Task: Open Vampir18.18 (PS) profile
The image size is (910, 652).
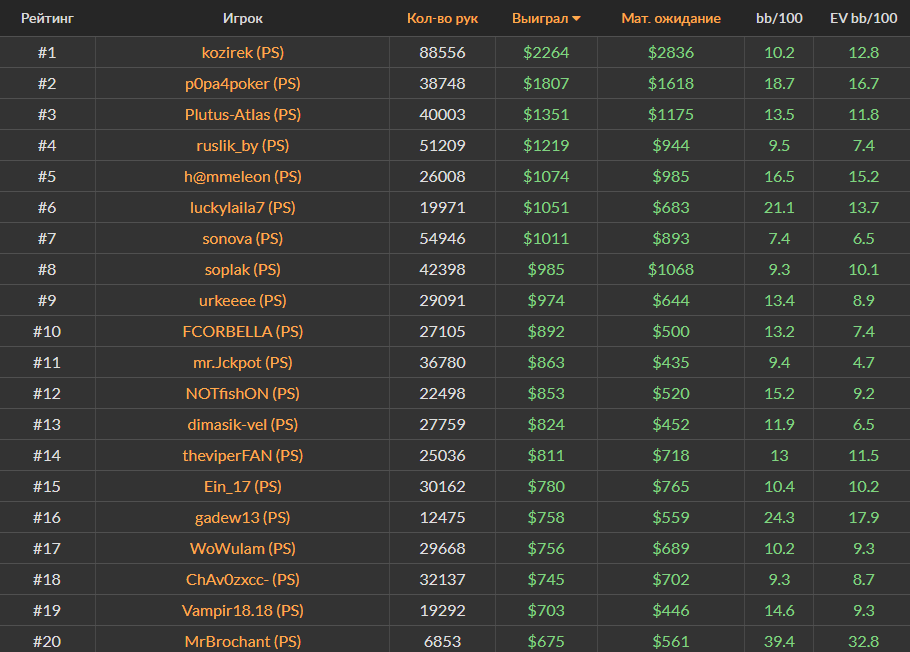Action: [x=242, y=610]
